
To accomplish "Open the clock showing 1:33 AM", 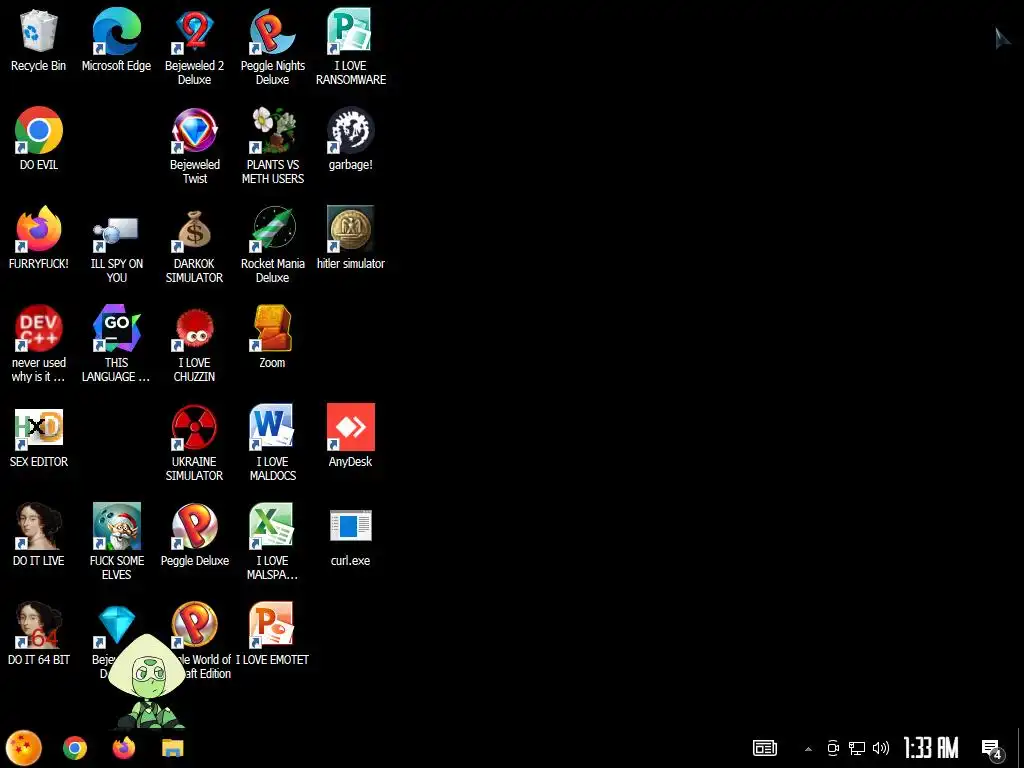I will tap(931, 748).
